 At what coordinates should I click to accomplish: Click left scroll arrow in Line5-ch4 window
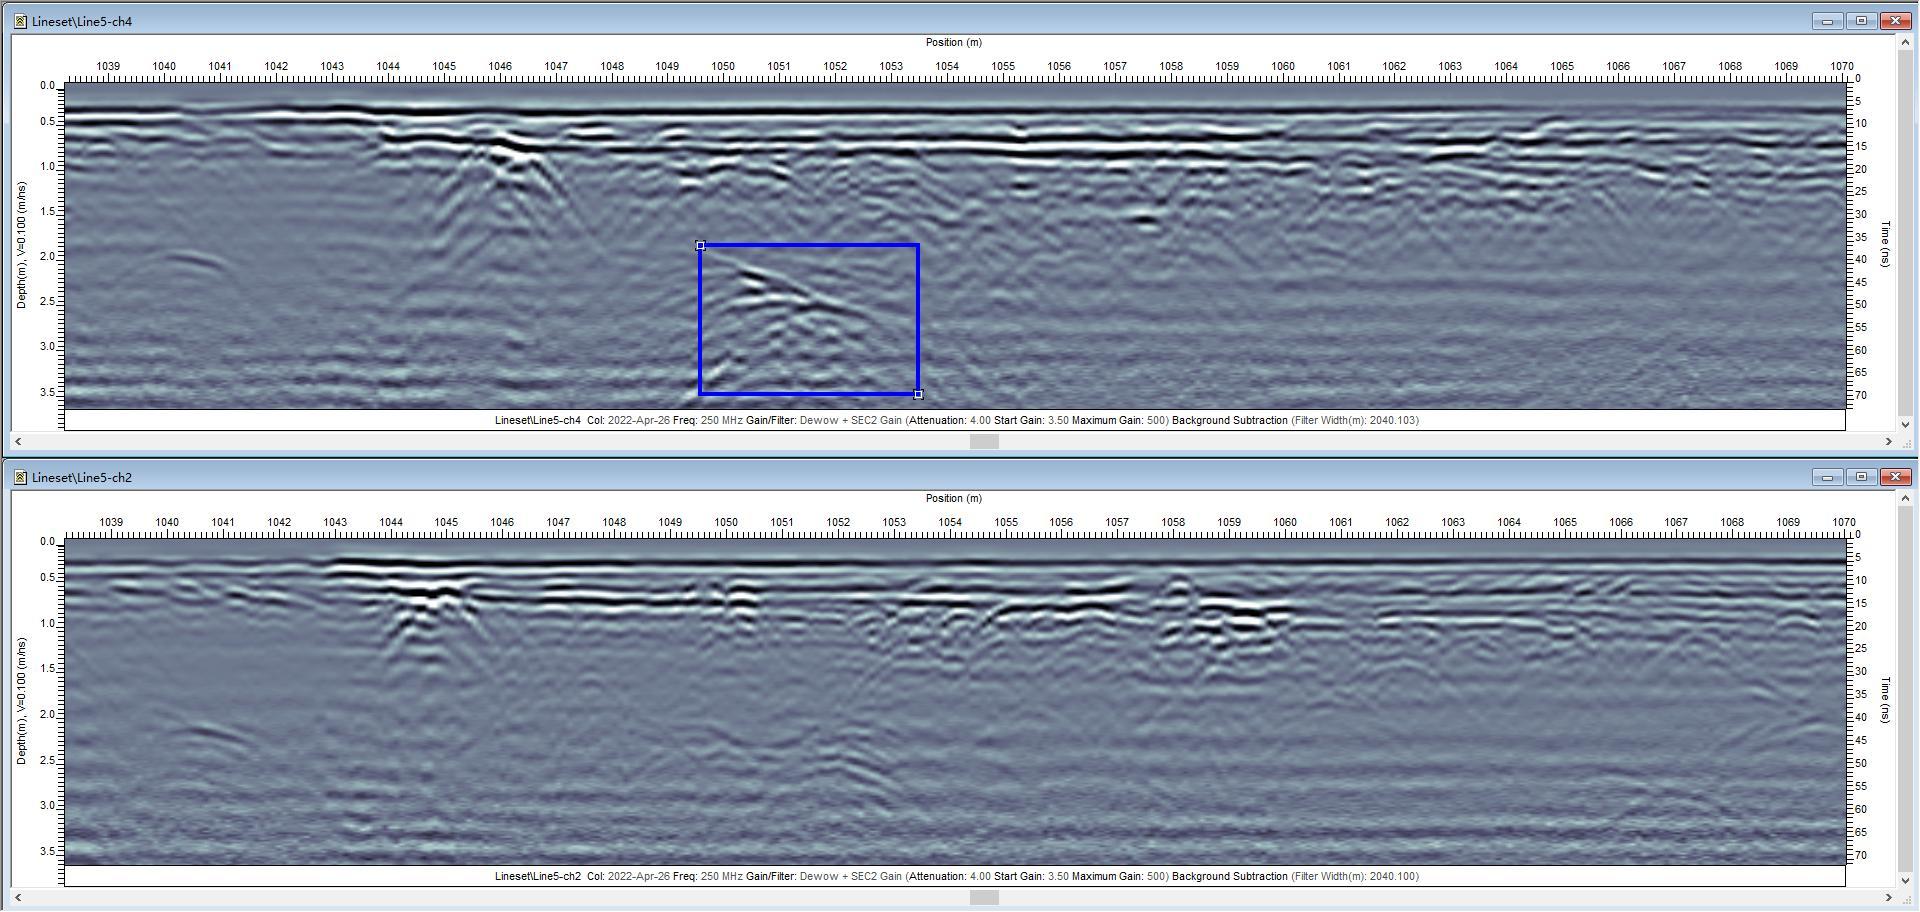[18, 441]
